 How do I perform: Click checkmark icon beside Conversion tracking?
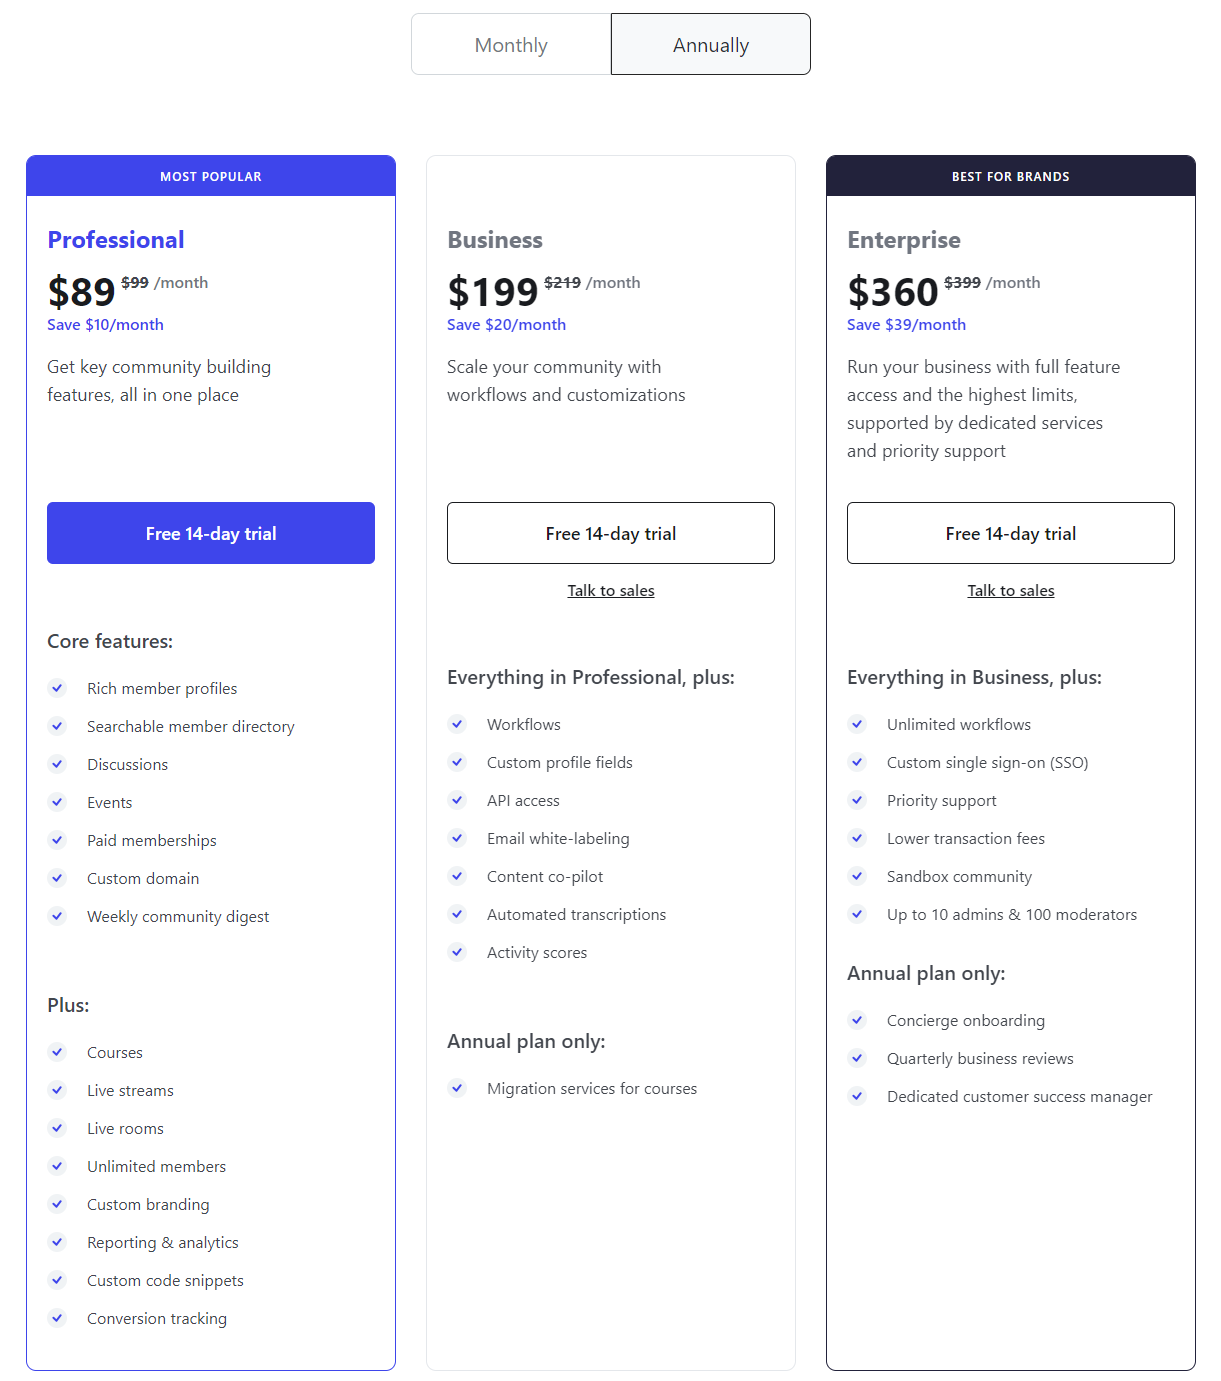tap(57, 1318)
